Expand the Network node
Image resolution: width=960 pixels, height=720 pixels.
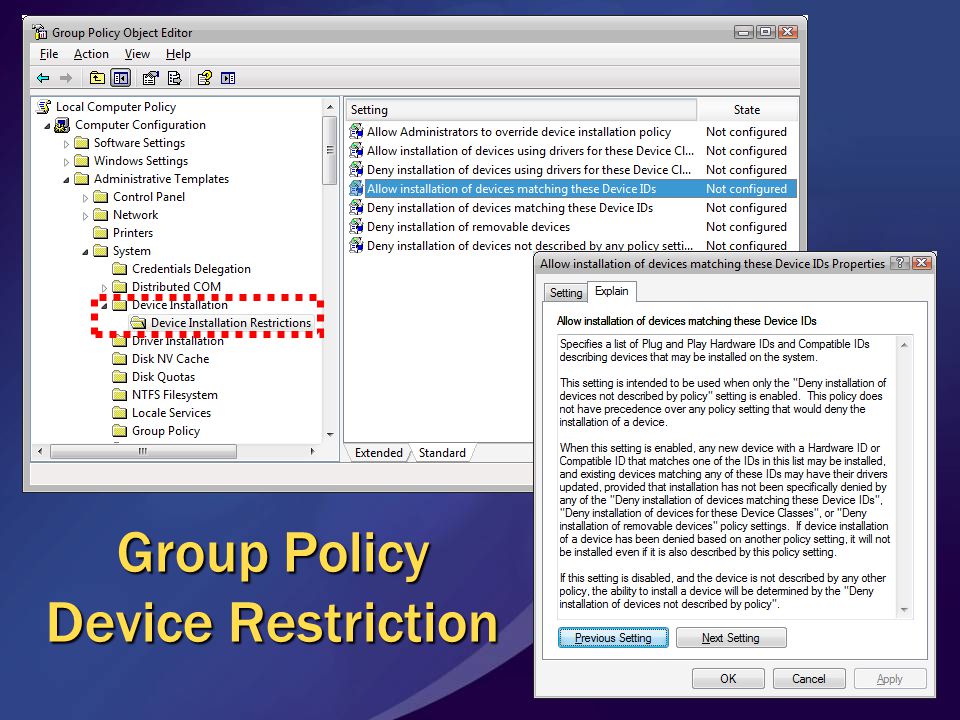(x=85, y=216)
